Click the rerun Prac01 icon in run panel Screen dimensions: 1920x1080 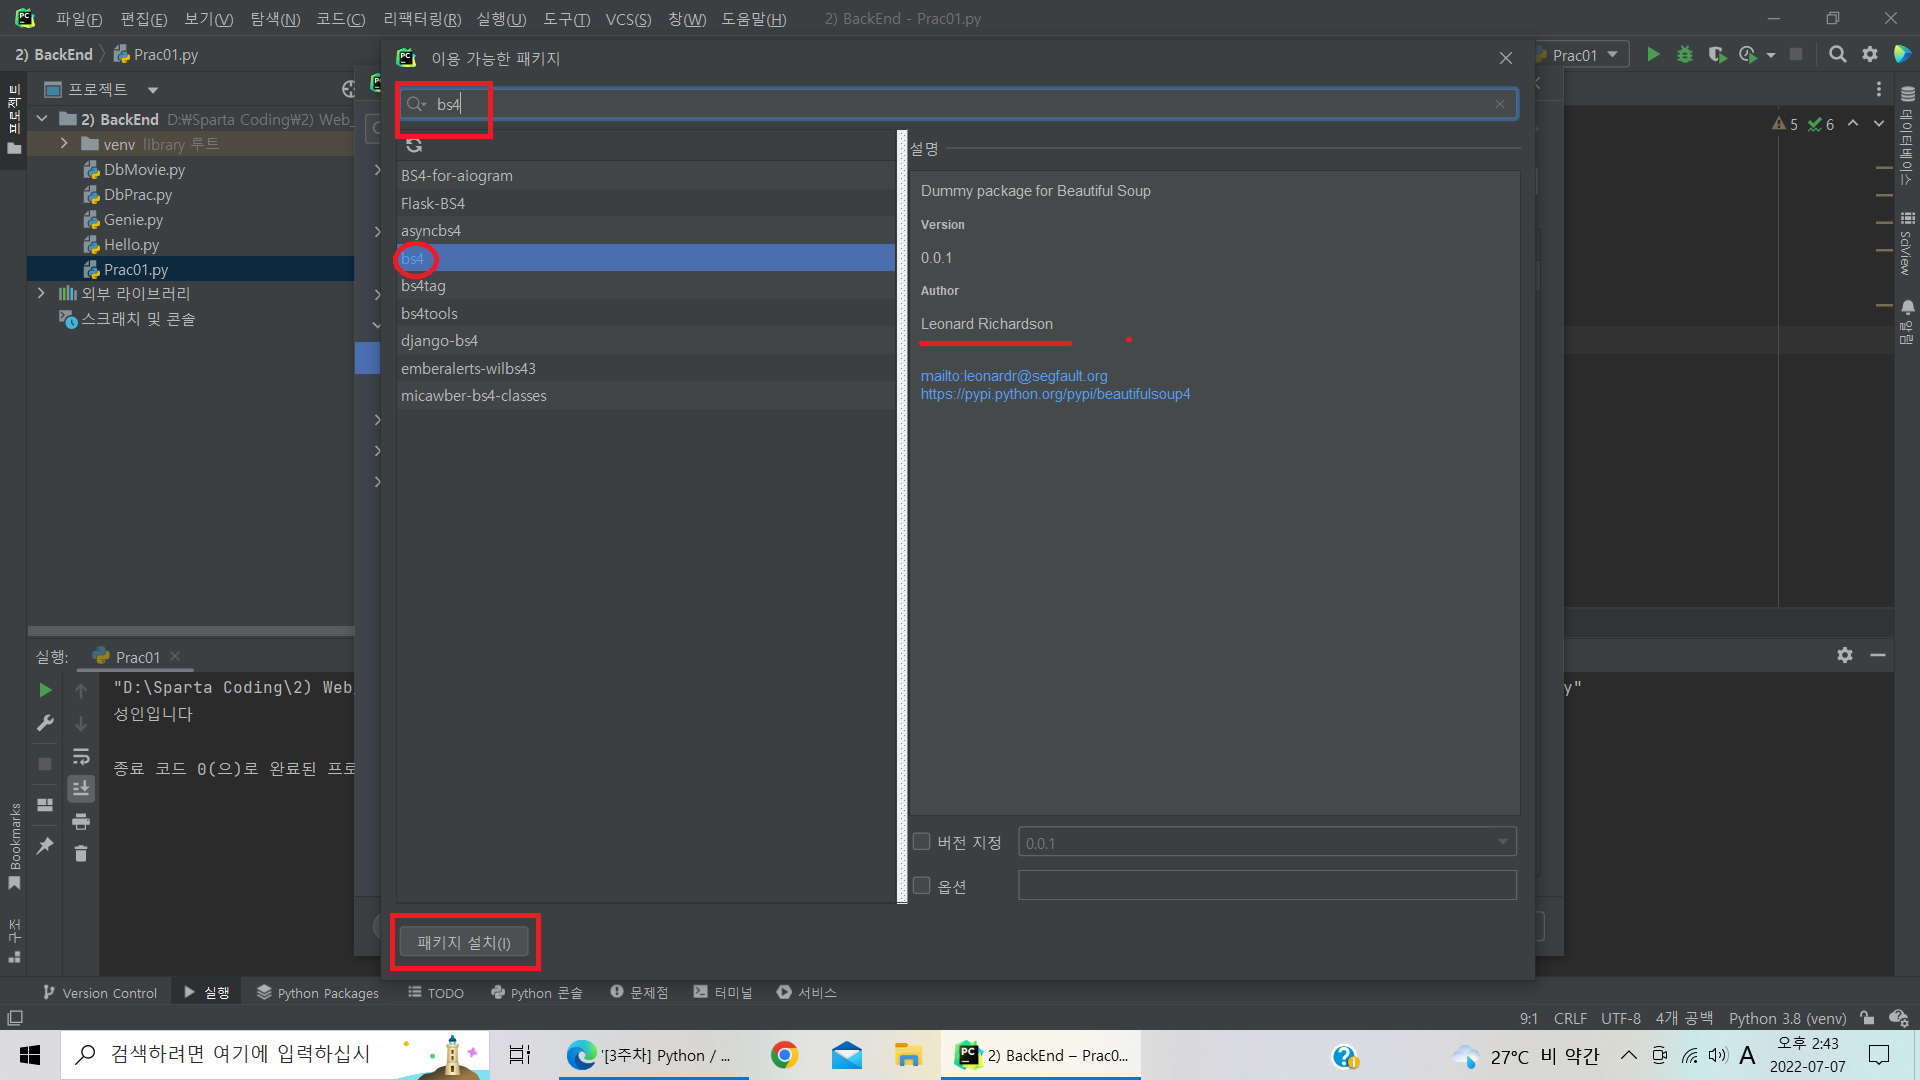[x=45, y=690]
